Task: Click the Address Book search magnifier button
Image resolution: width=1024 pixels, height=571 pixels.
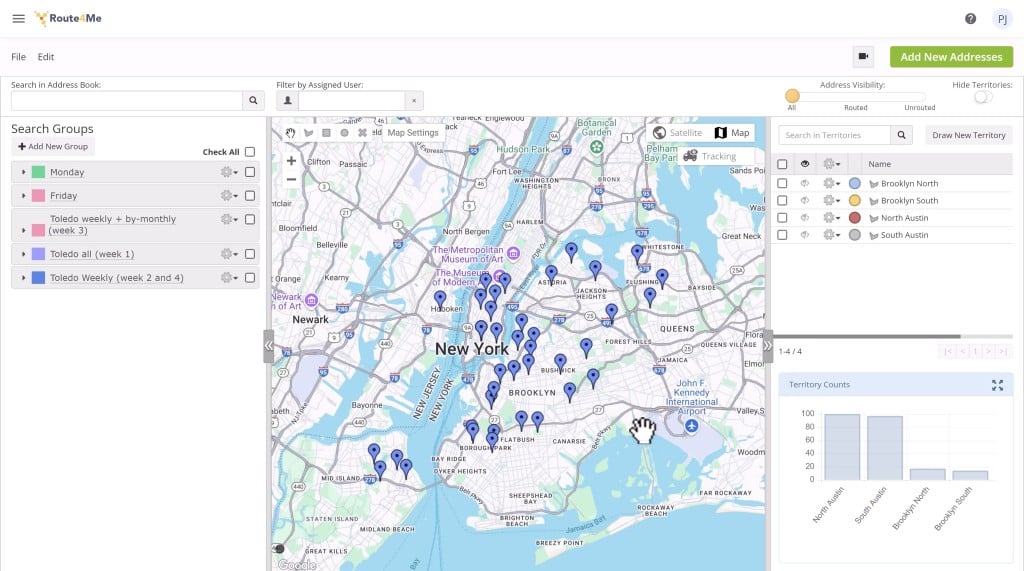Action: pos(253,101)
